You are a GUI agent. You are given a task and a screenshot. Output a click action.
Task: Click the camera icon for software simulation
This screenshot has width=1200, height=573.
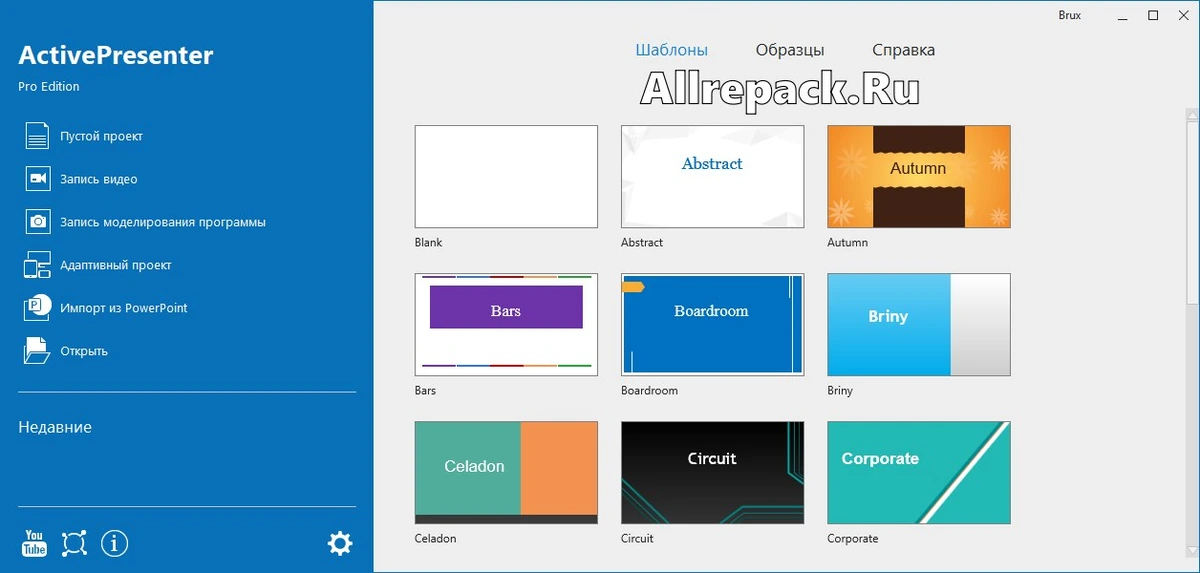37,222
